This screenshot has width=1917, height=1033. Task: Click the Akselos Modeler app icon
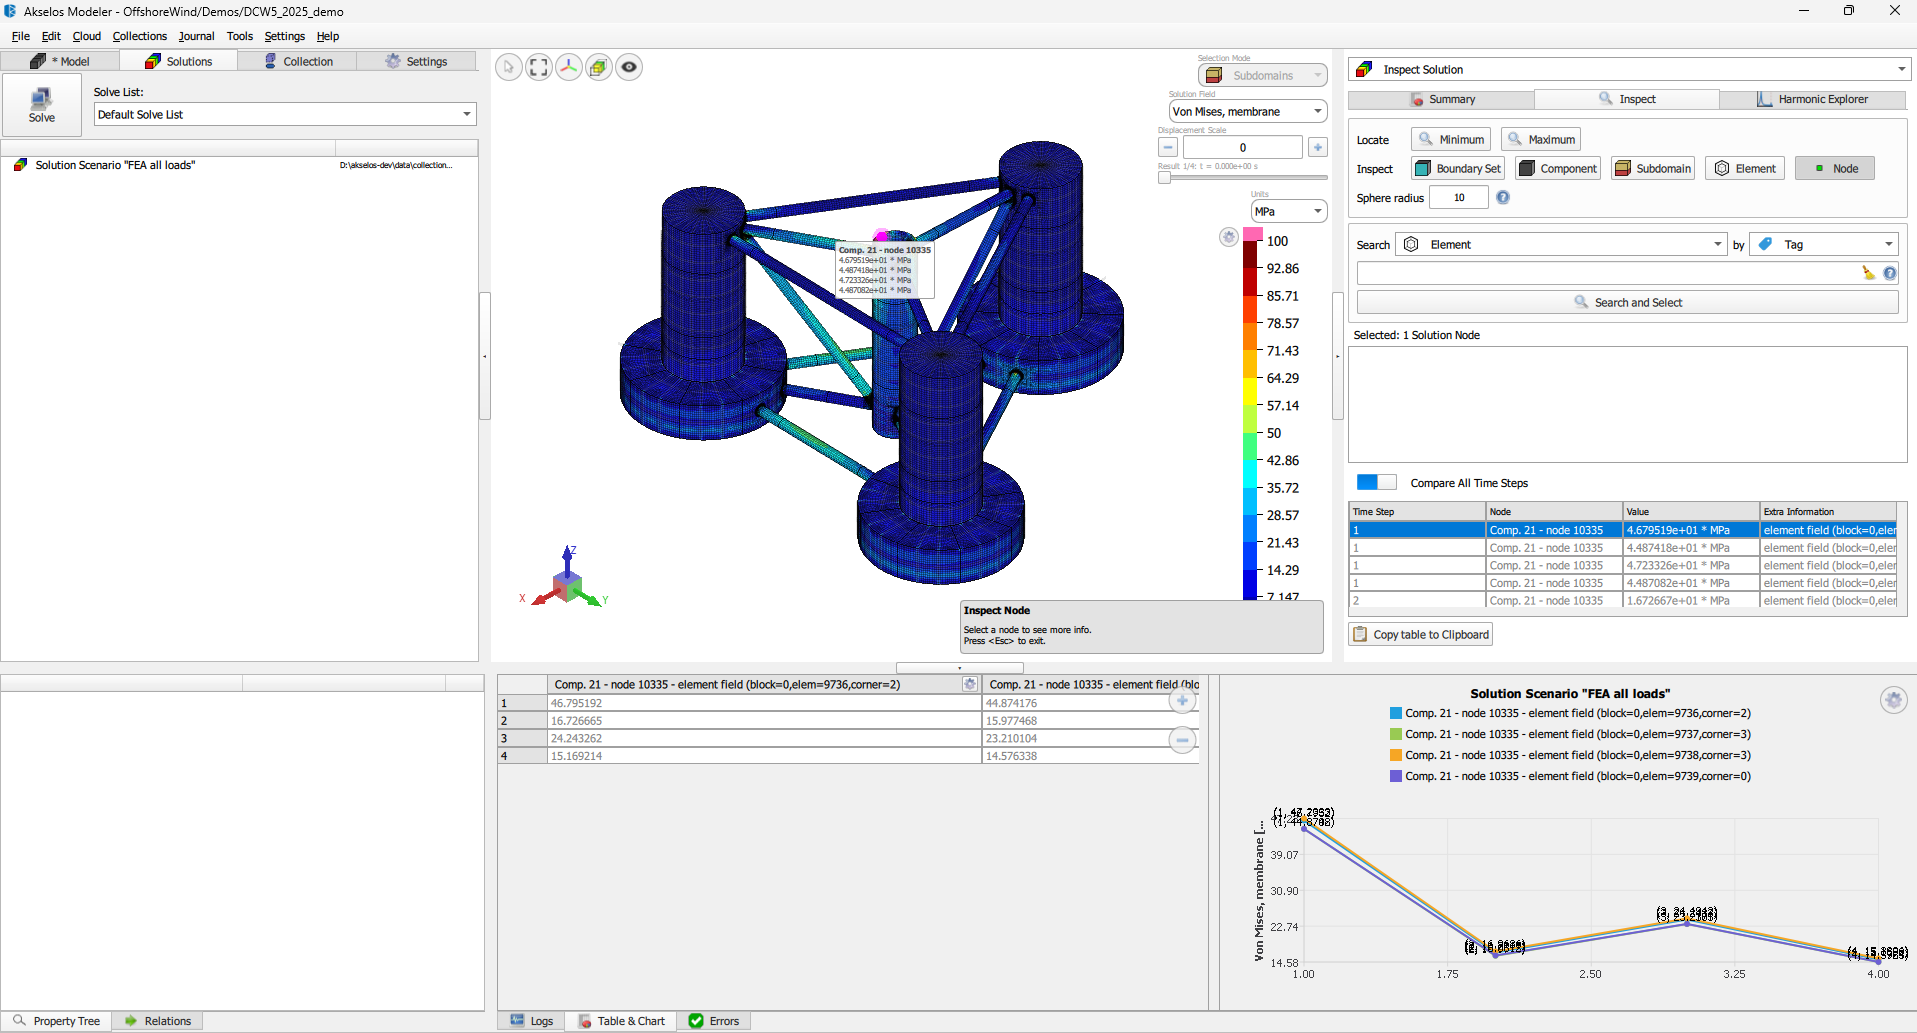pos(11,11)
